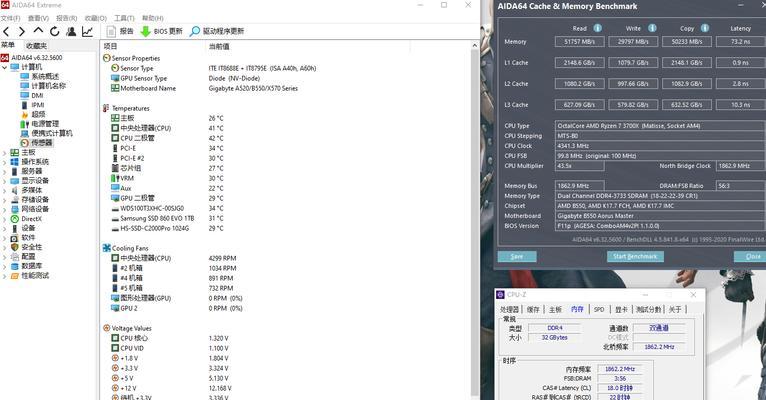Start BIOS 更新 from toolbar

162,31
